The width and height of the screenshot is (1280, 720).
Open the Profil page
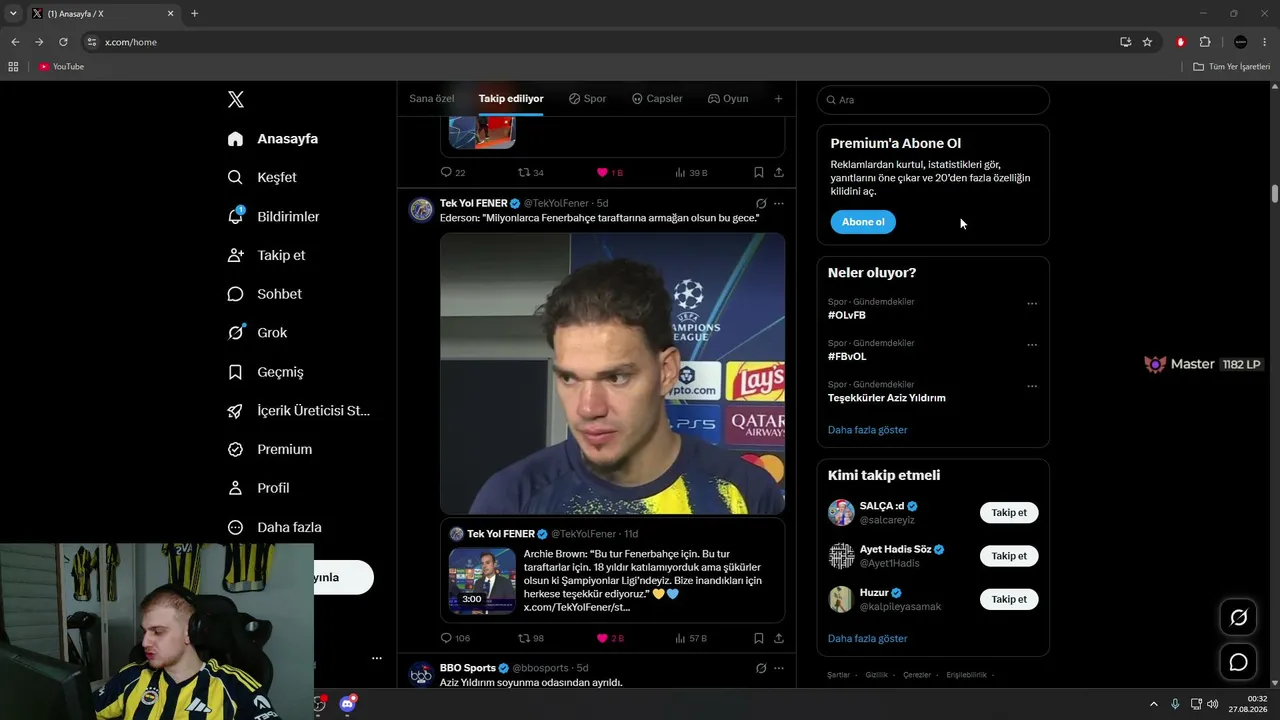click(259, 488)
